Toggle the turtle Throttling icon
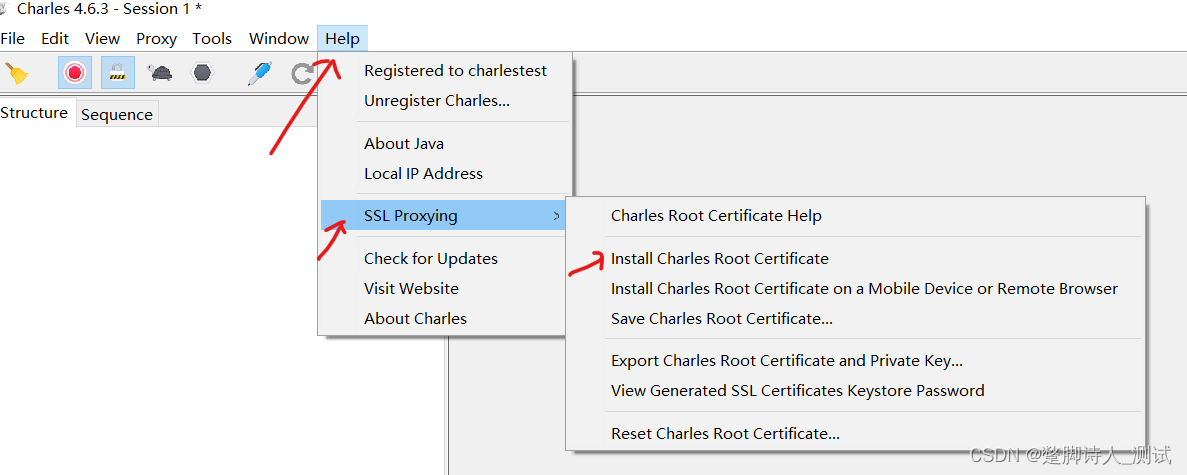Screen dimensions: 1187x475 160,73
